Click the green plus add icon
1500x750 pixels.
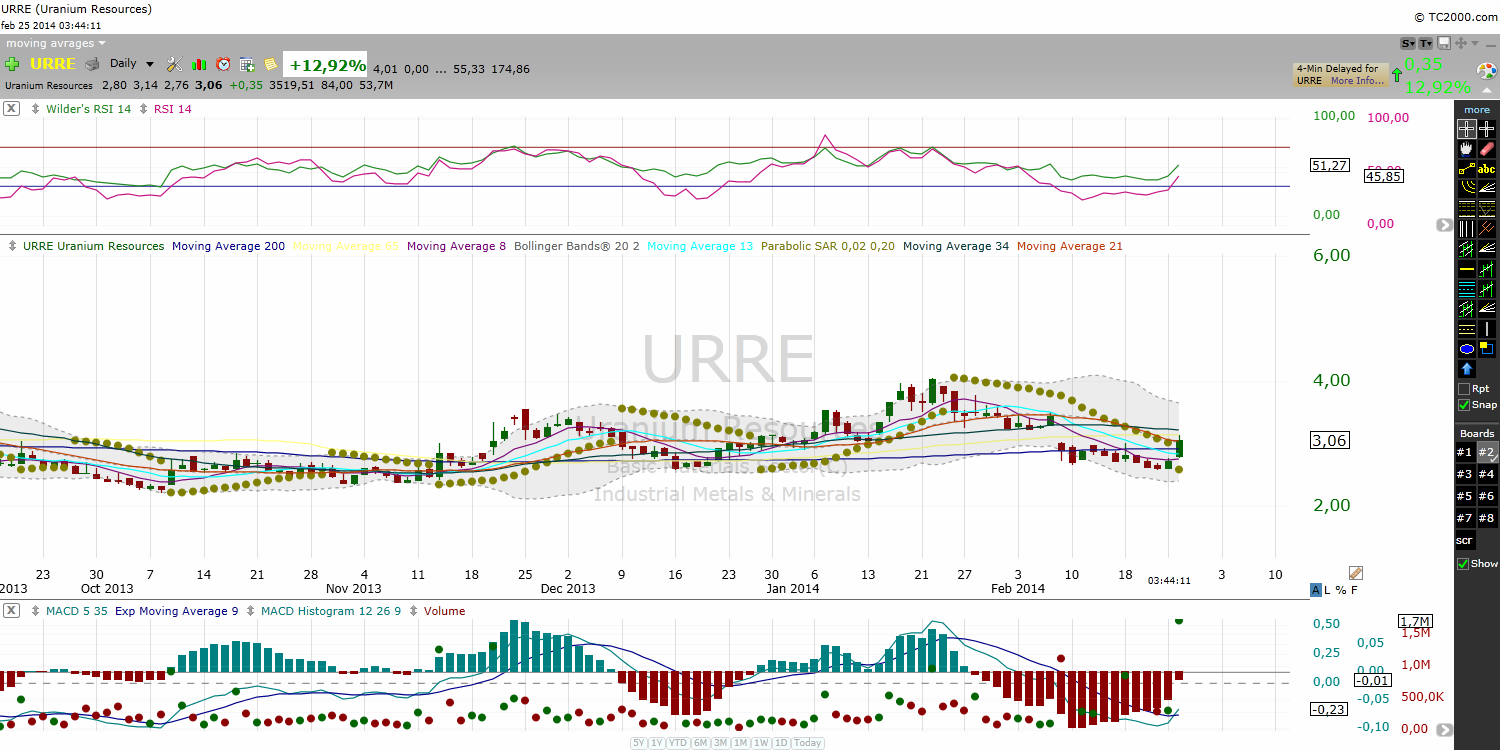click(12, 64)
